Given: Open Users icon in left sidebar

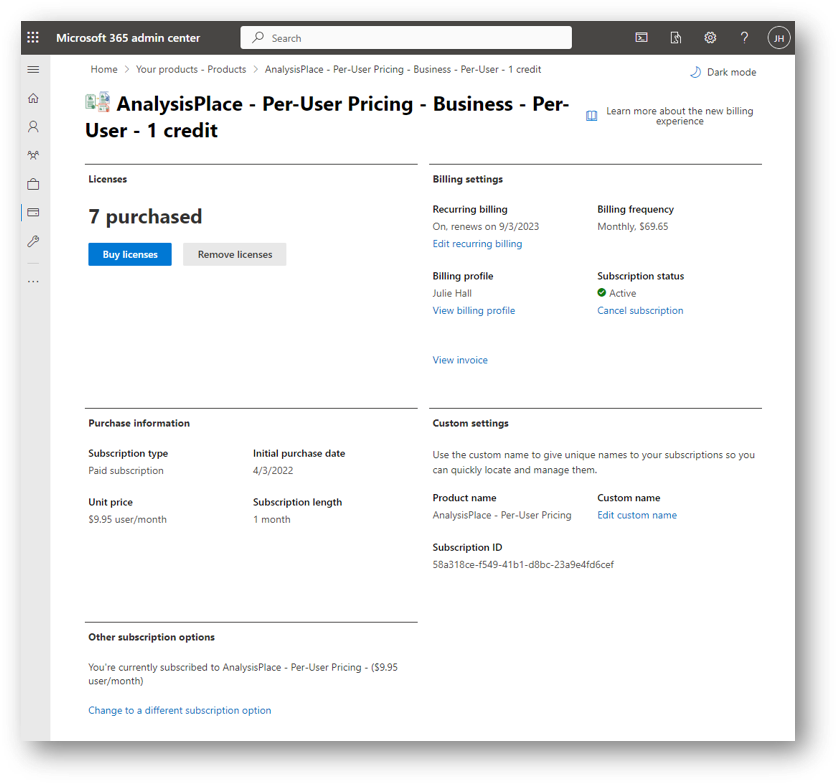Looking at the screenshot, I should click(x=33, y=127).
